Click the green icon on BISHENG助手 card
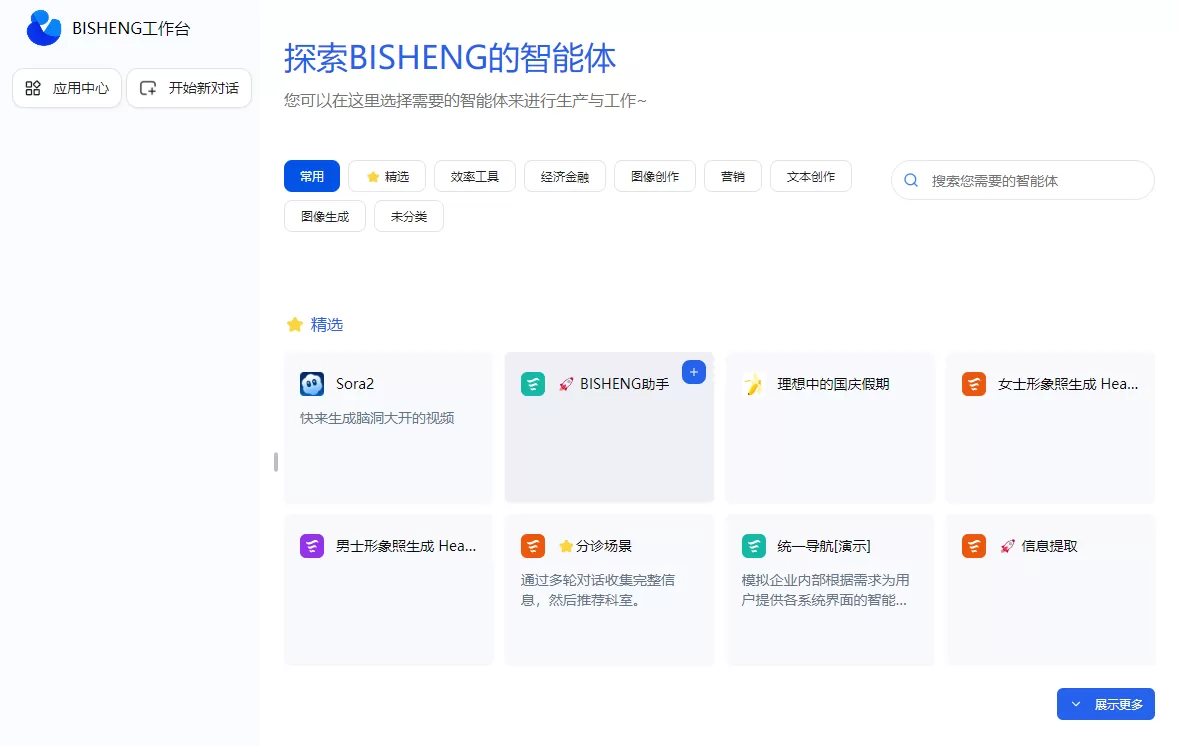The width and height of the screenshot is (1179, 746). click(533, 384)
